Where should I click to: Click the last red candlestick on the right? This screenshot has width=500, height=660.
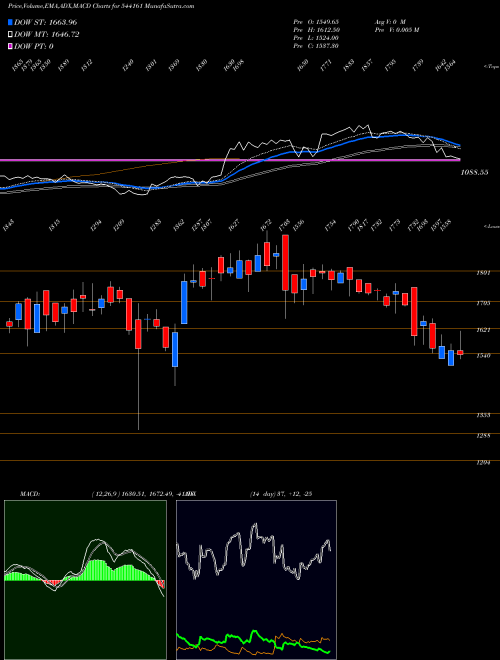460,352
